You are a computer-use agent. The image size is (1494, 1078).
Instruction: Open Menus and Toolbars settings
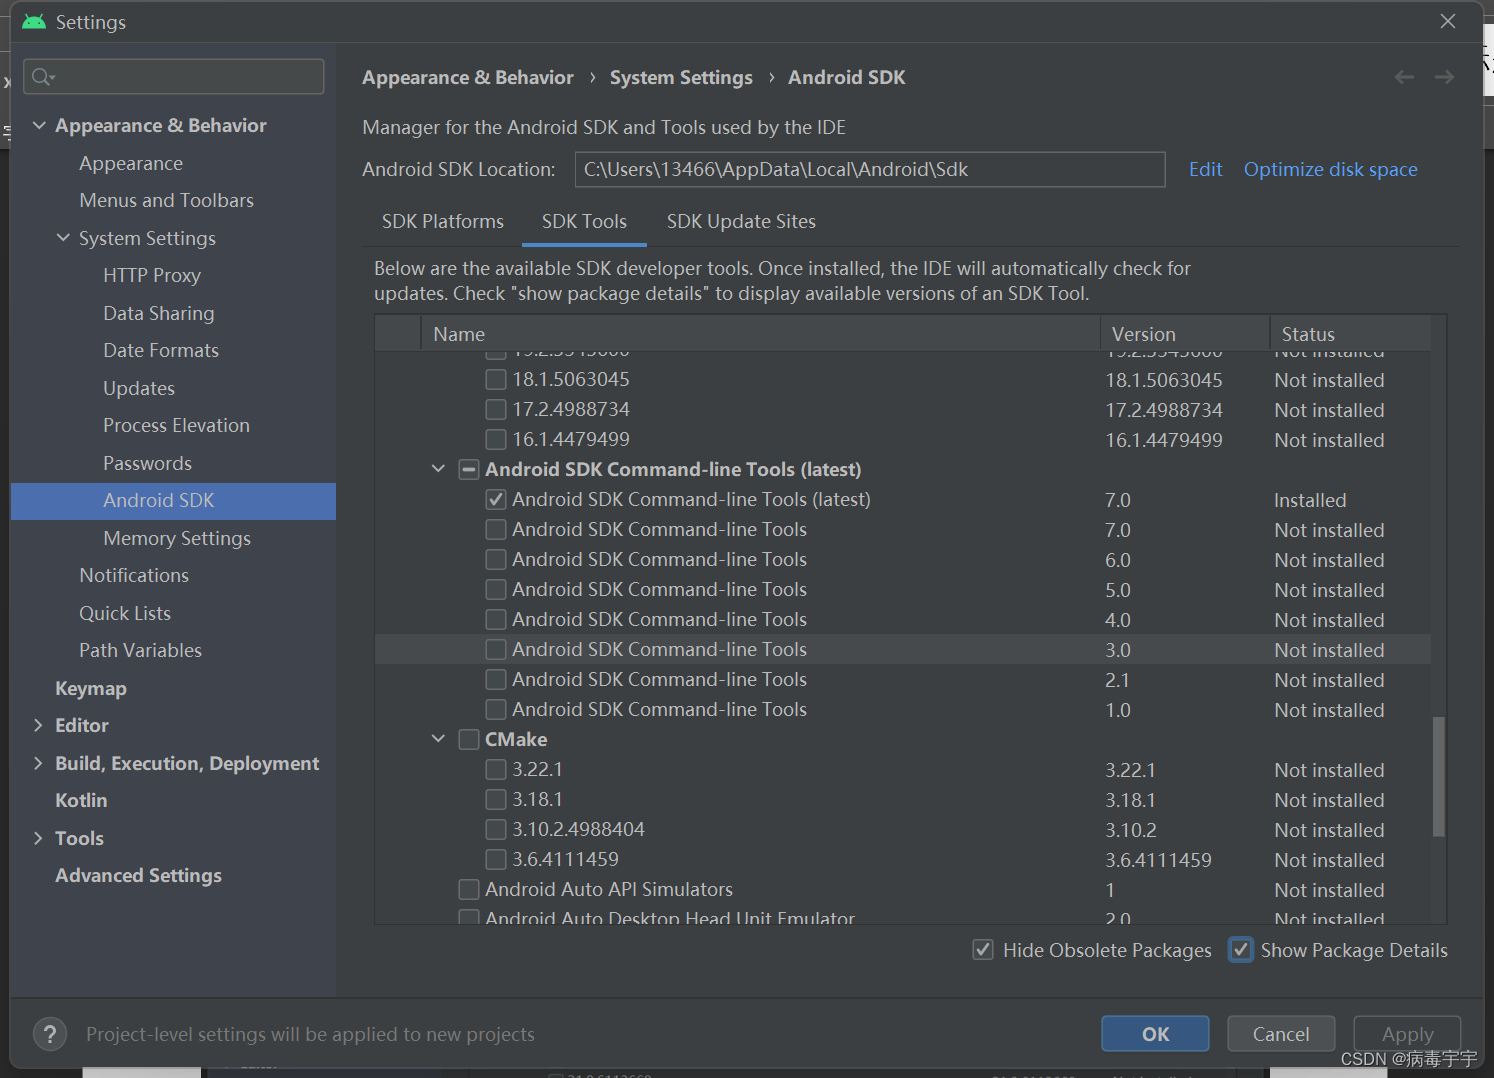tap(166, 200)
